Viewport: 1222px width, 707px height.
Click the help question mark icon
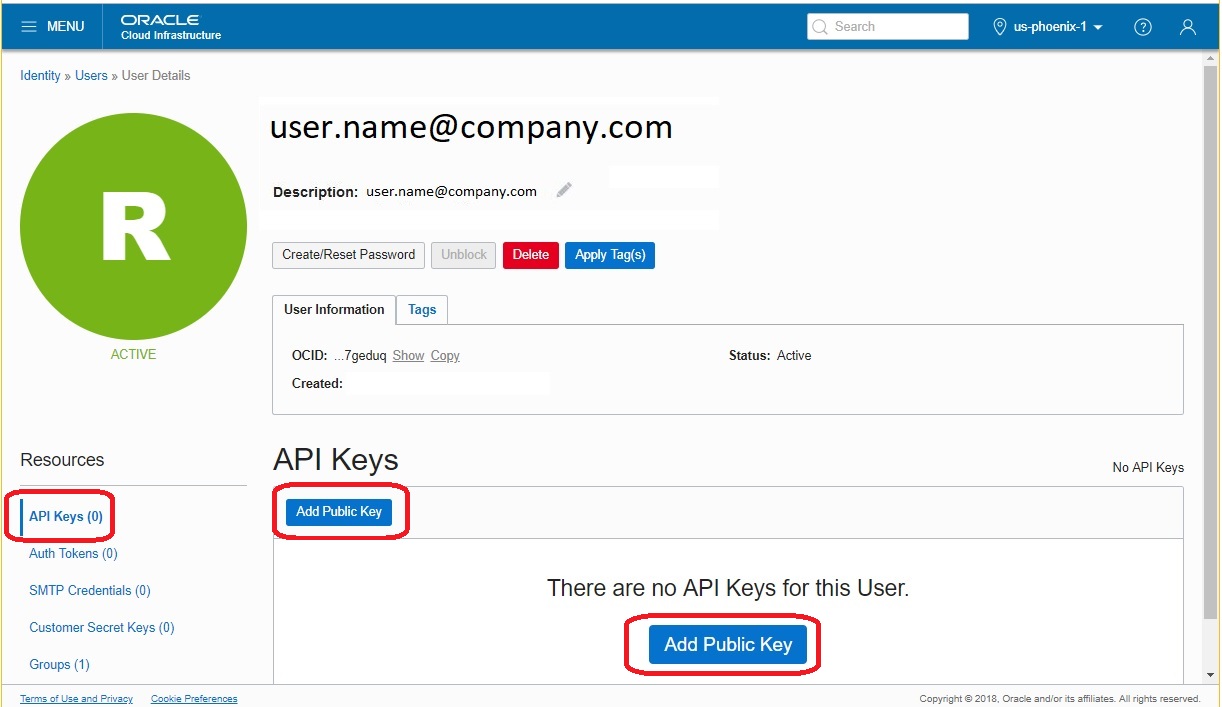[1143, 26]
